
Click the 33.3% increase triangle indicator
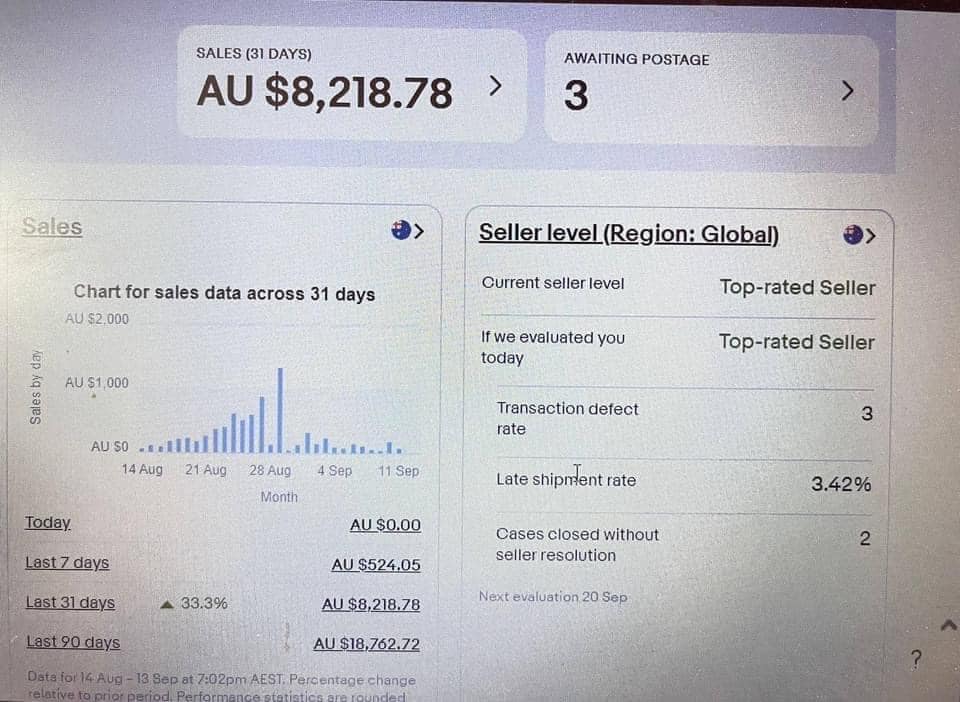point(167,604)
